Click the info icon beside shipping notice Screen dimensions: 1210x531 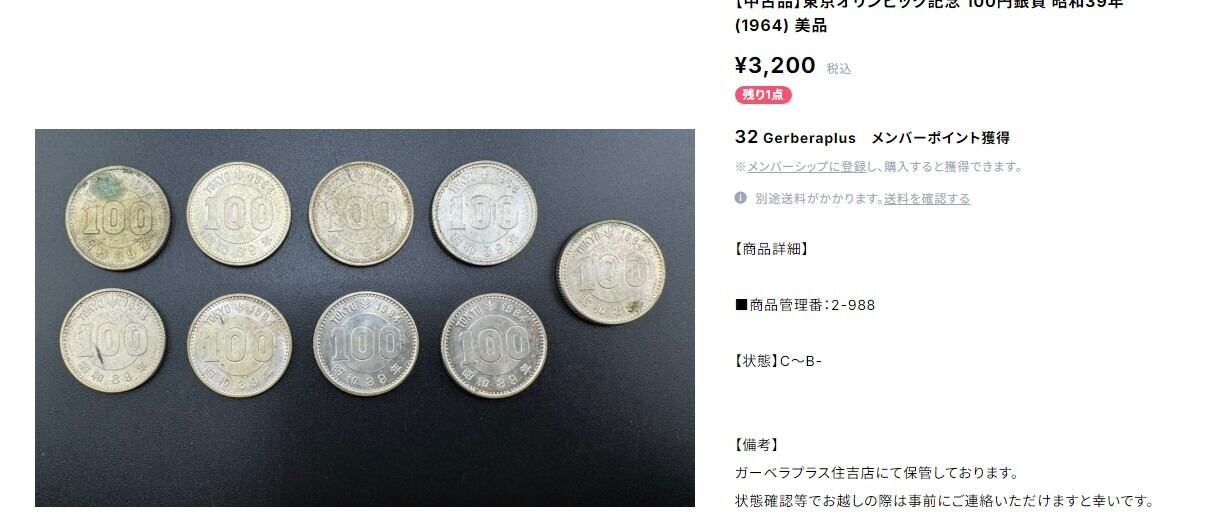[x=741, y=198]
